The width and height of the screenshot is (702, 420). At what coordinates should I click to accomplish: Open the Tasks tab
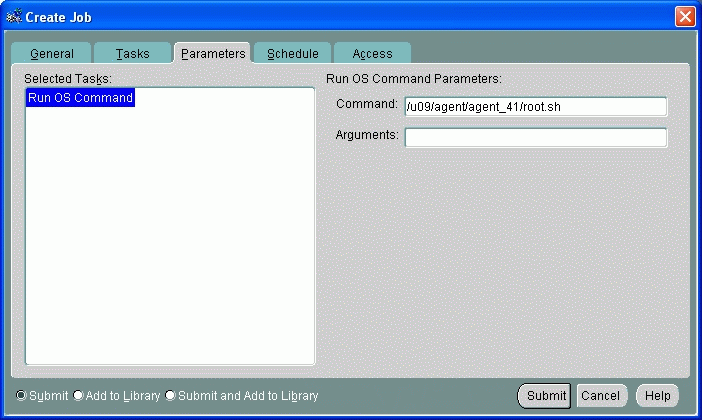[x=132, y=54]
